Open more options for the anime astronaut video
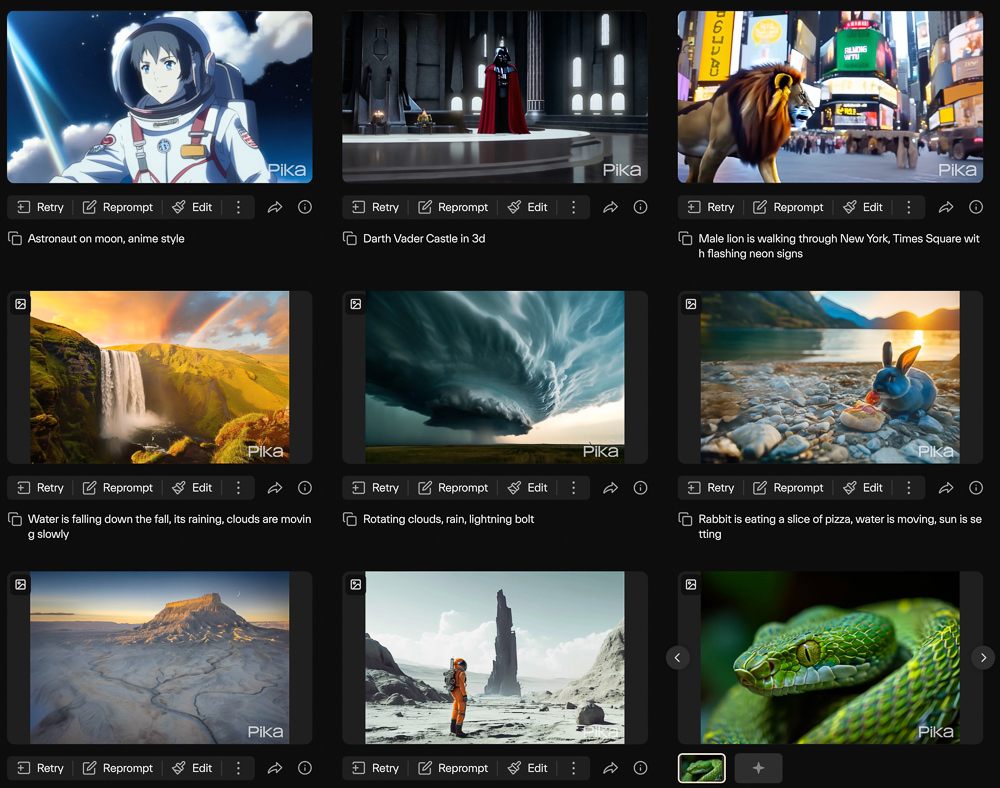This screenshot has width=1000, height=788. coord(238,207)
